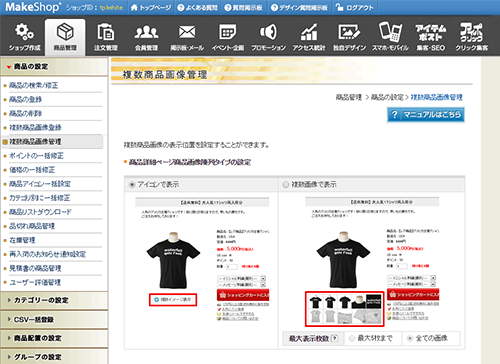View アクセス統計 chart icon
The height and width of the screenshot is (364, 500).
[x=309, y=37]
